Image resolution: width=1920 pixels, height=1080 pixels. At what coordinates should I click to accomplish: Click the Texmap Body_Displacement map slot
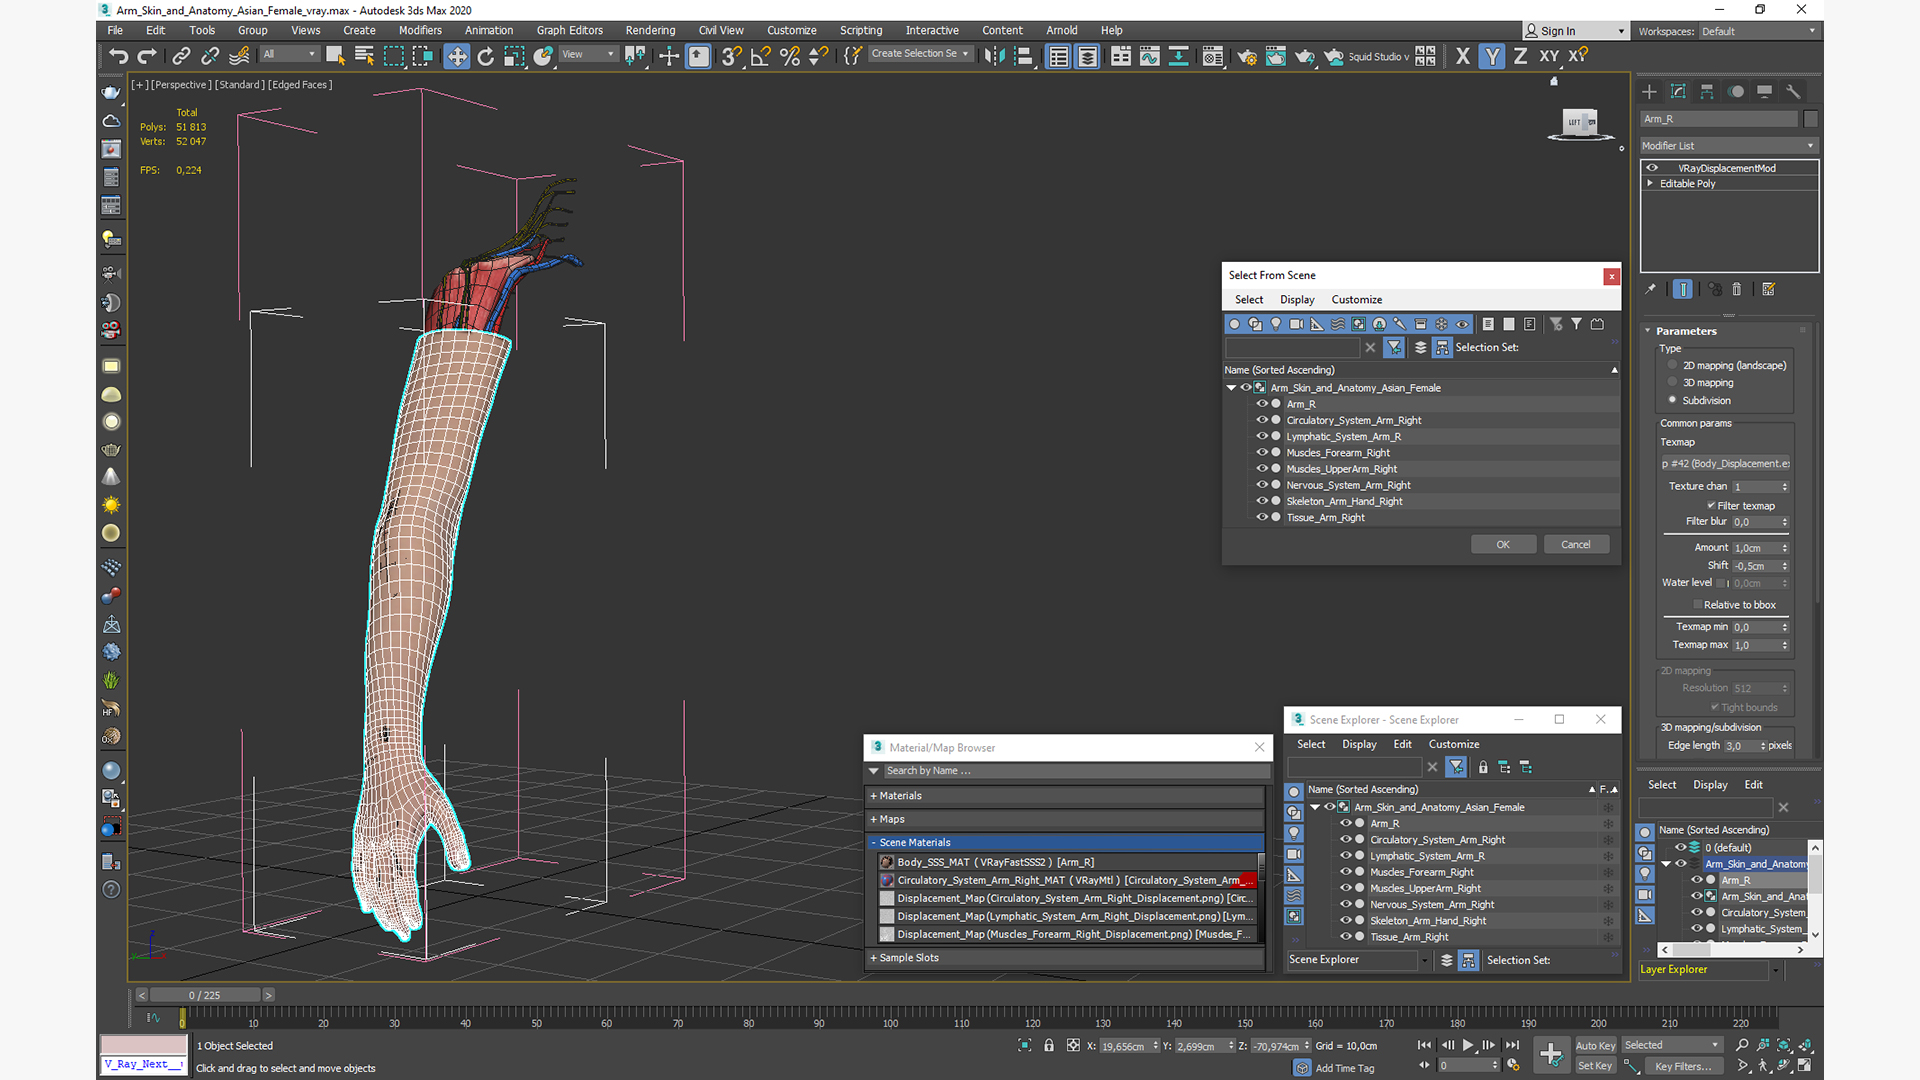coord(1725,463)
